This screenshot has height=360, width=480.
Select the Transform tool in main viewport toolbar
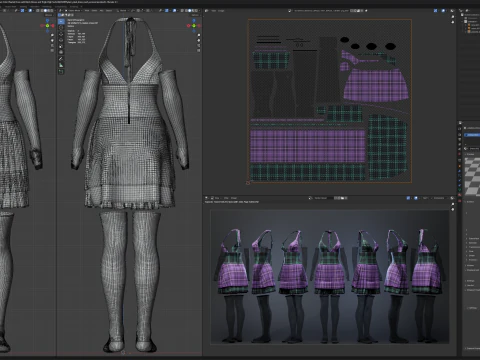(x=61, y=52)
